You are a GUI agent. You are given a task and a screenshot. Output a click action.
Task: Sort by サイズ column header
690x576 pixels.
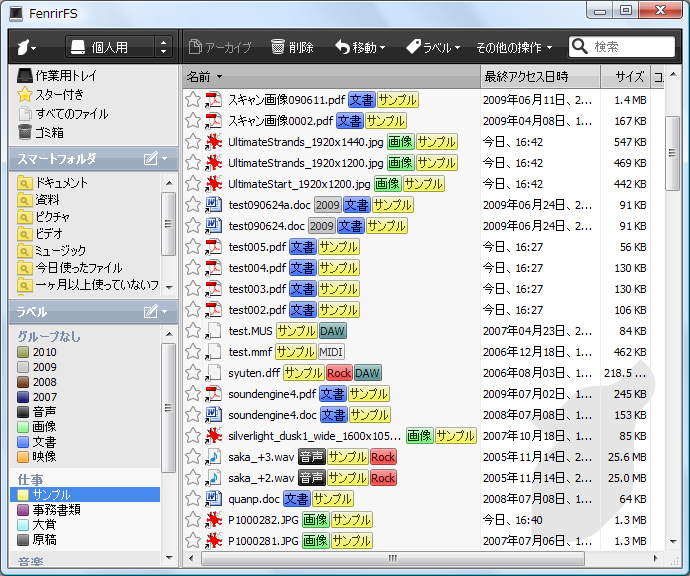pos(625,77)
